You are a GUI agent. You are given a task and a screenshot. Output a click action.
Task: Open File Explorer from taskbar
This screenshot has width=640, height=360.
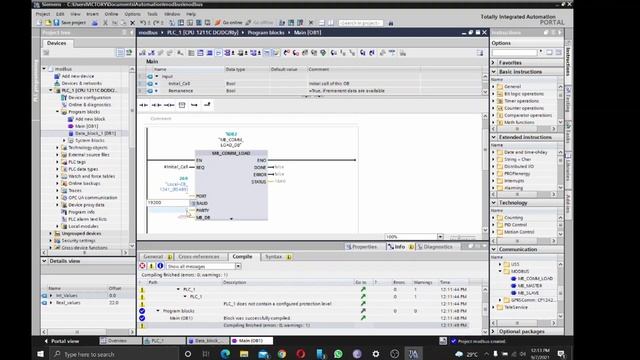coord(244,354)
